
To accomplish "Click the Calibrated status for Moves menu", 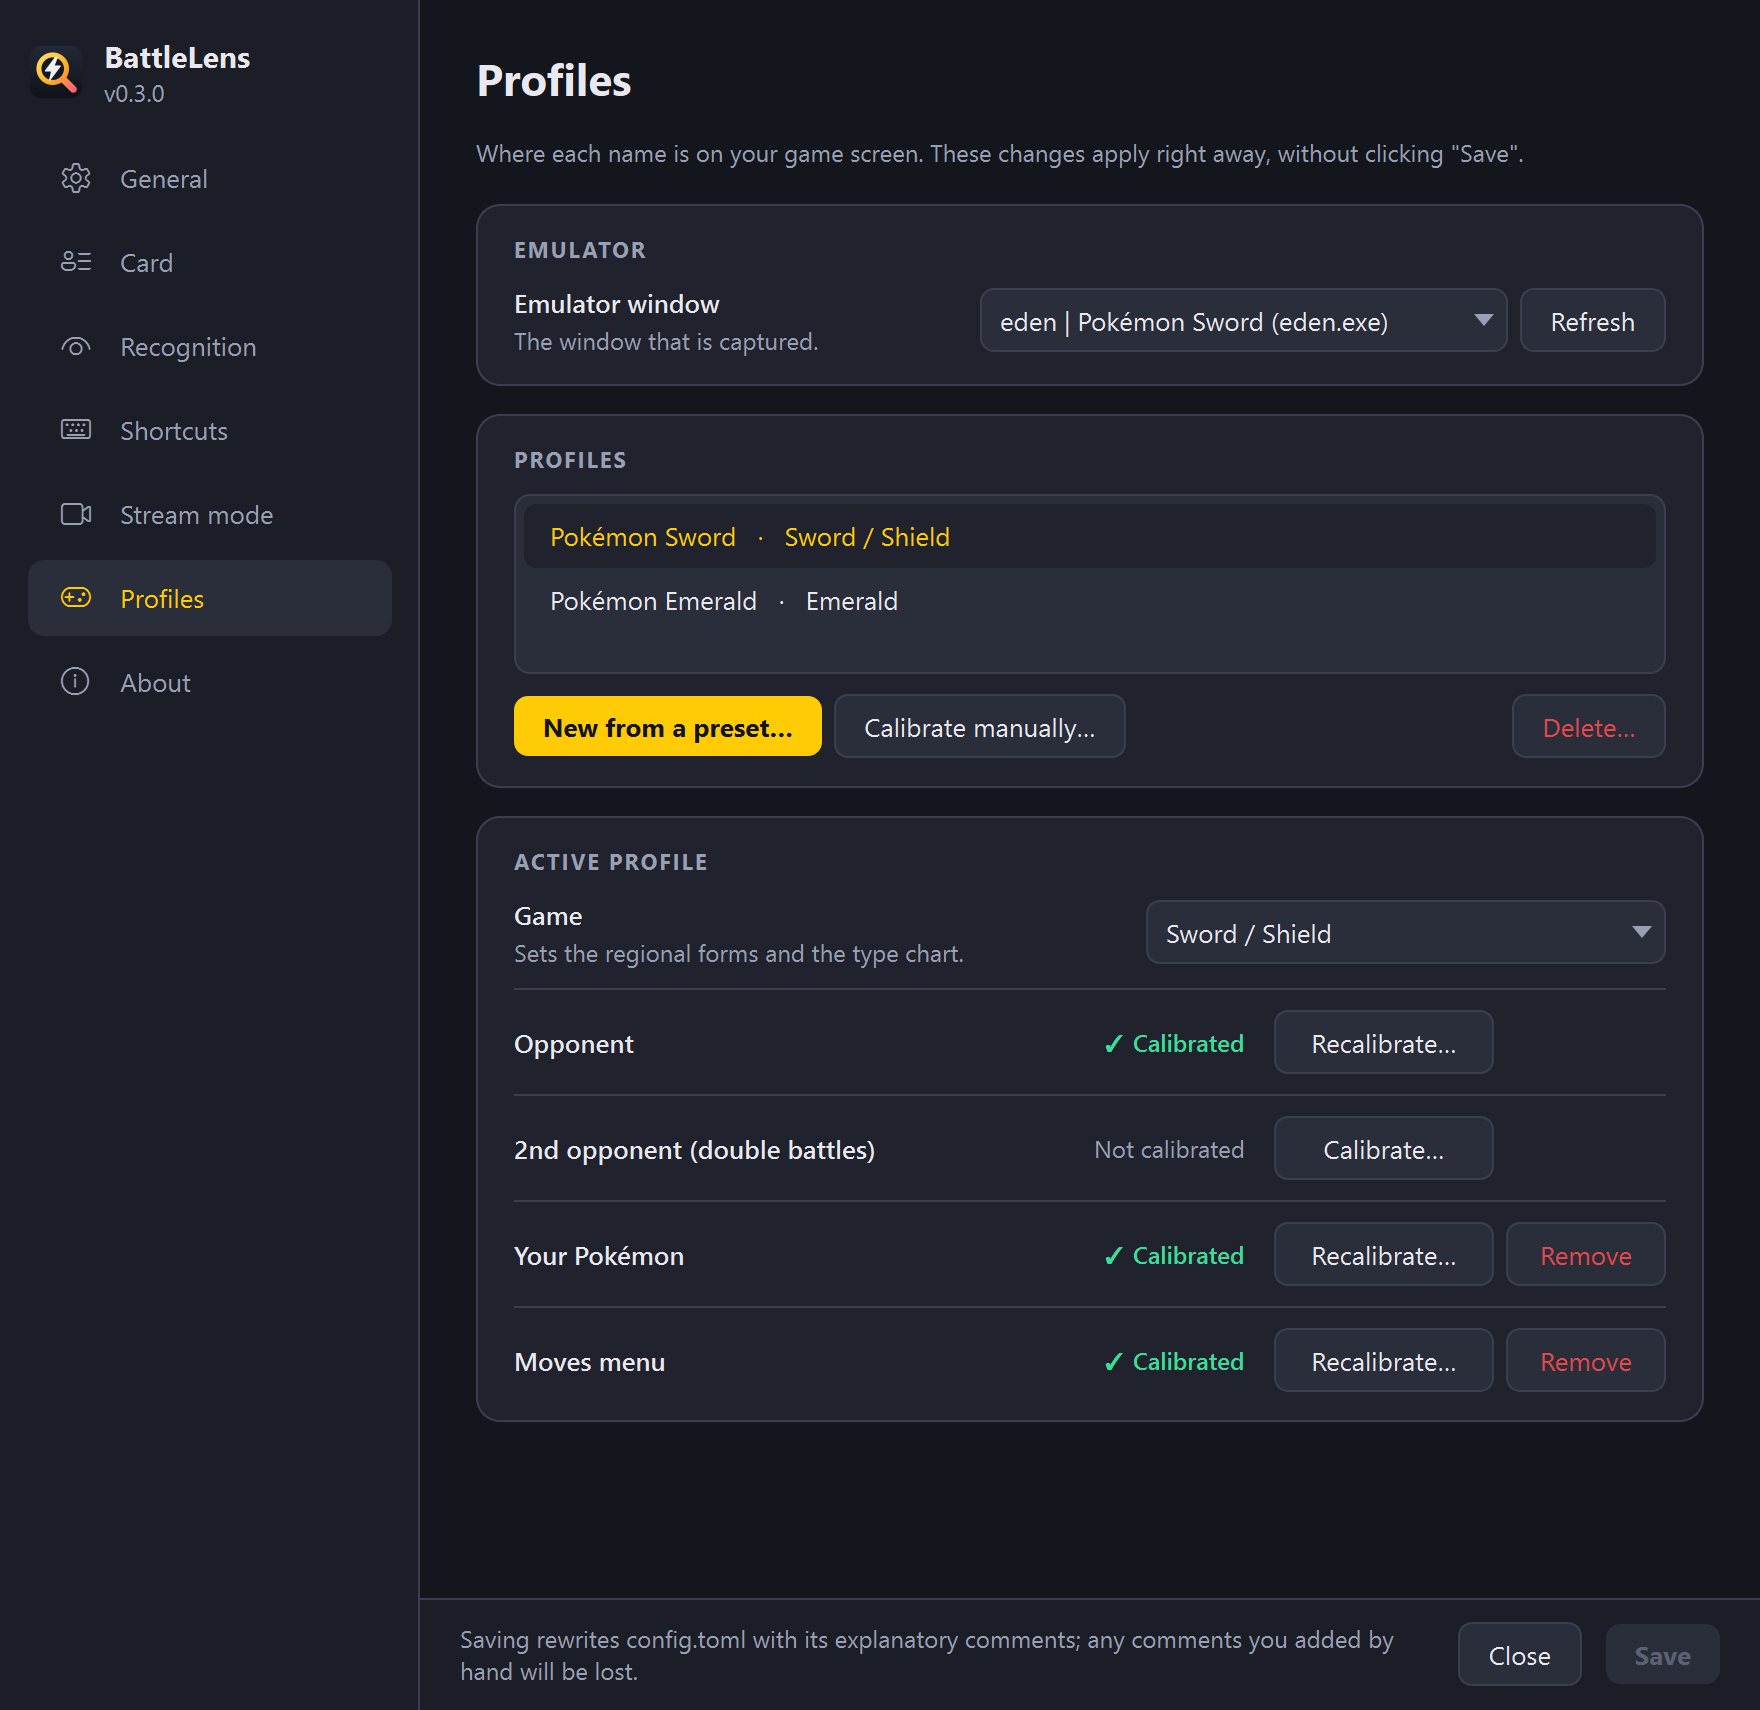I will click(1174, 1361).
